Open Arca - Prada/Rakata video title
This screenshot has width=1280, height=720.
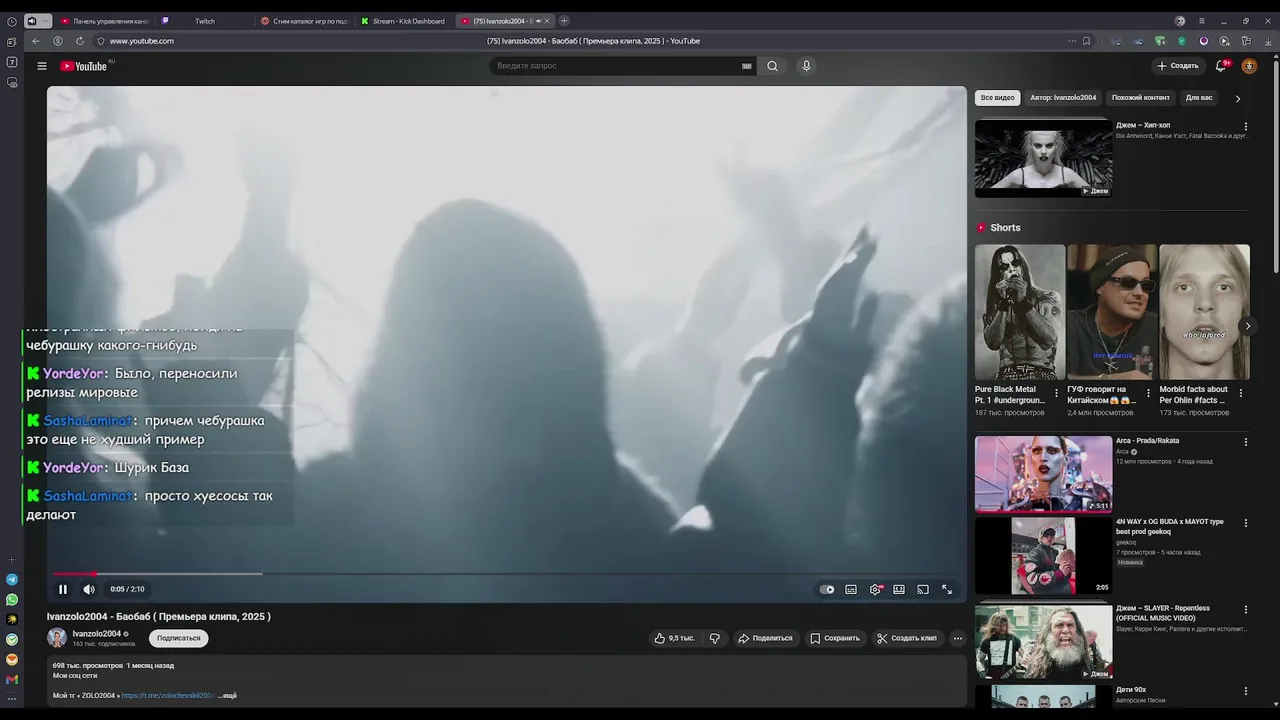click(x=1147, y=441)
